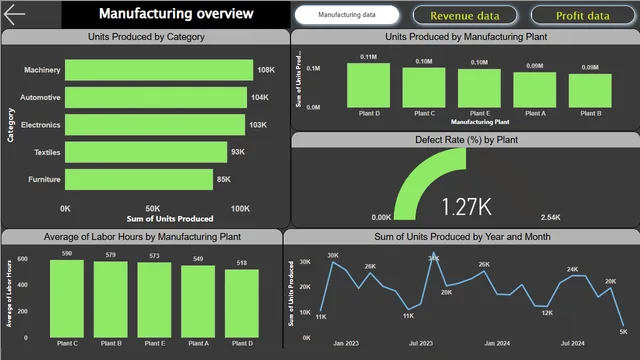
Task: Click the Manufacturing Plant axis title
Action: [x=480, y=122]
